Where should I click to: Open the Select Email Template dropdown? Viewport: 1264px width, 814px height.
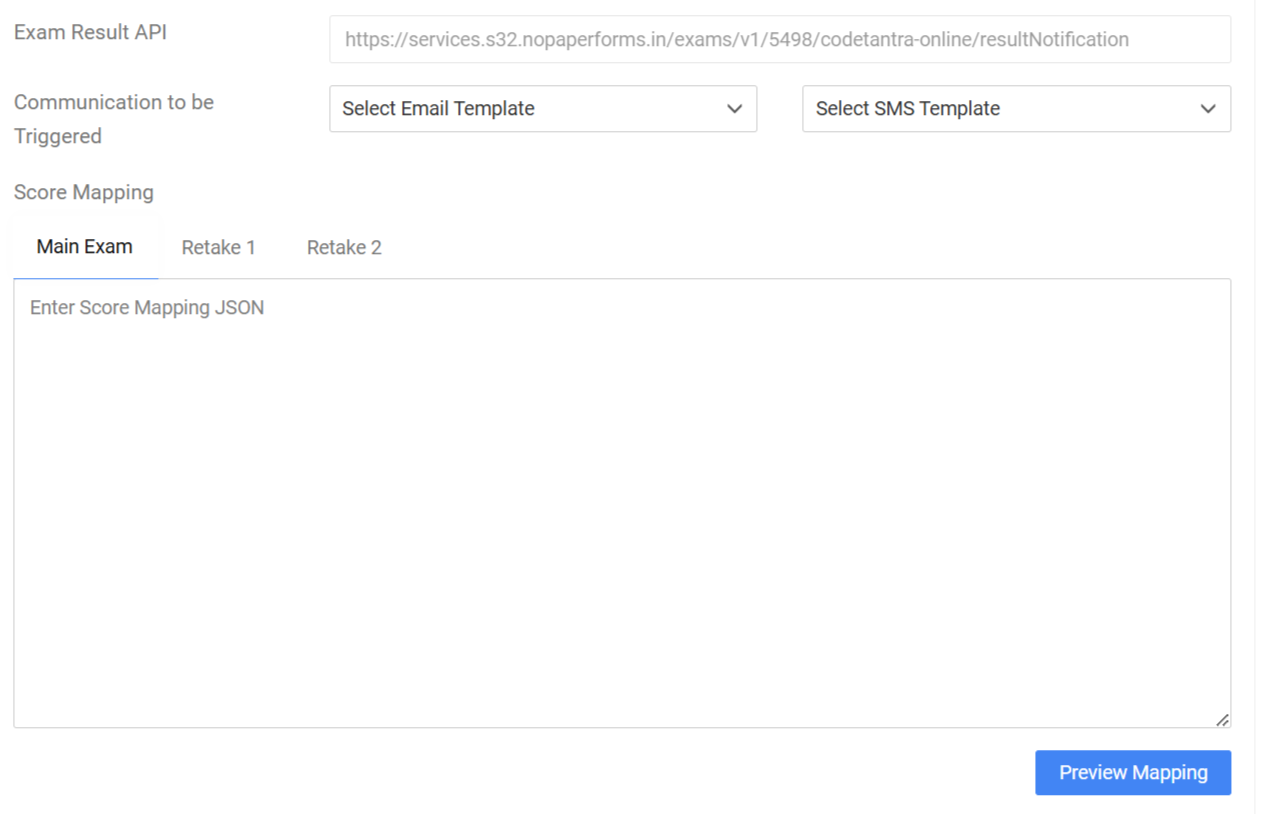(x=542, y=109)
